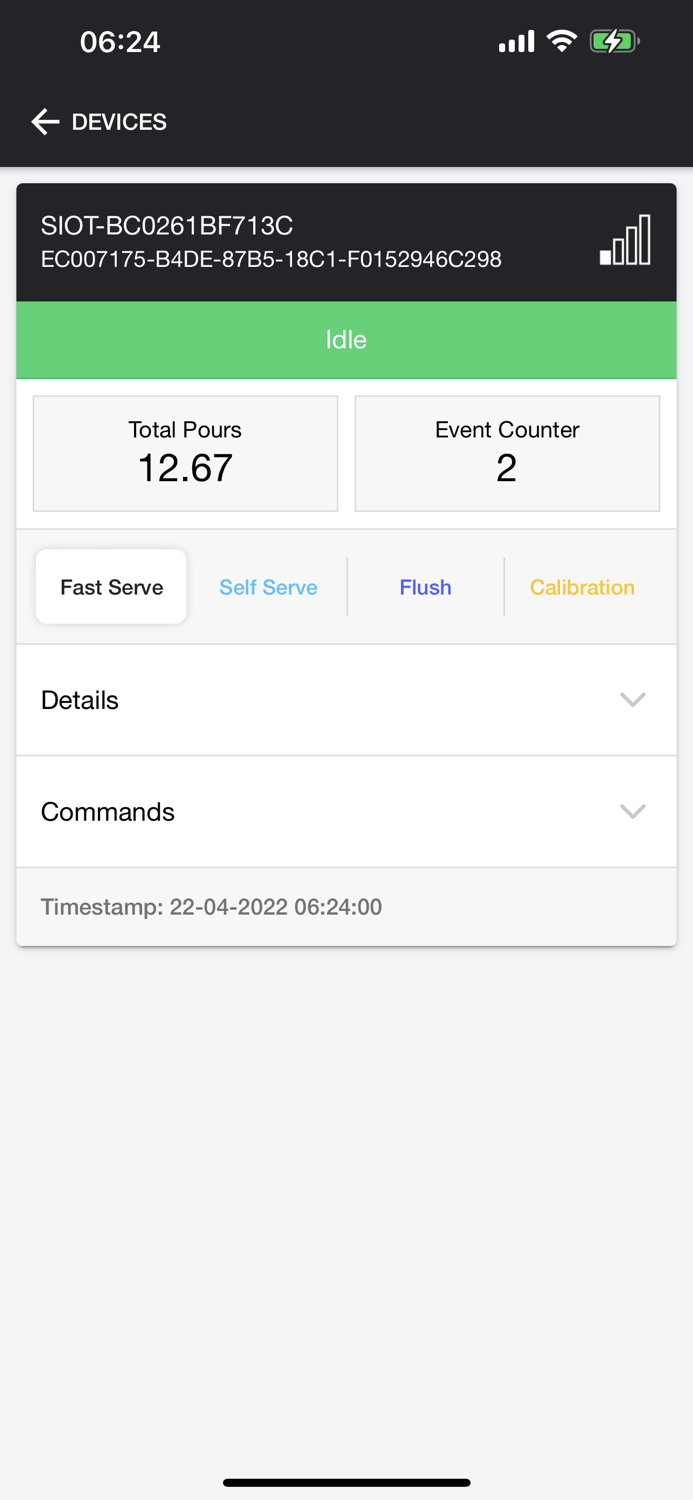Image resolution: width=693 pixels, height=1500 pixels.
Task: Click the Event Counter card
Action: coord(507,453)
